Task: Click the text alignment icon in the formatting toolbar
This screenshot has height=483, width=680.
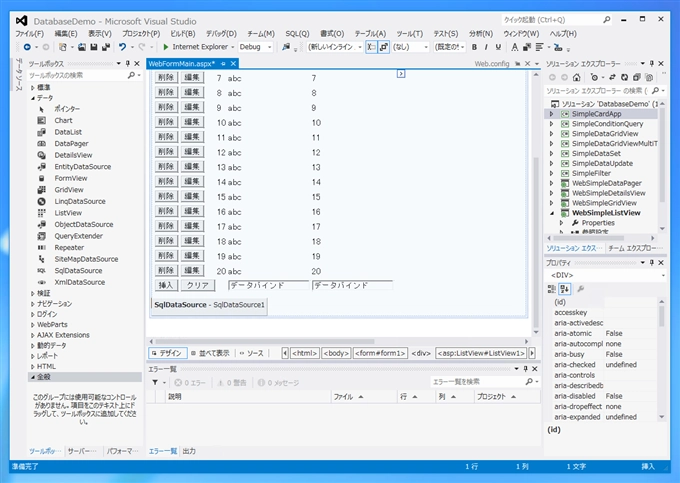Action: point(539,47)
